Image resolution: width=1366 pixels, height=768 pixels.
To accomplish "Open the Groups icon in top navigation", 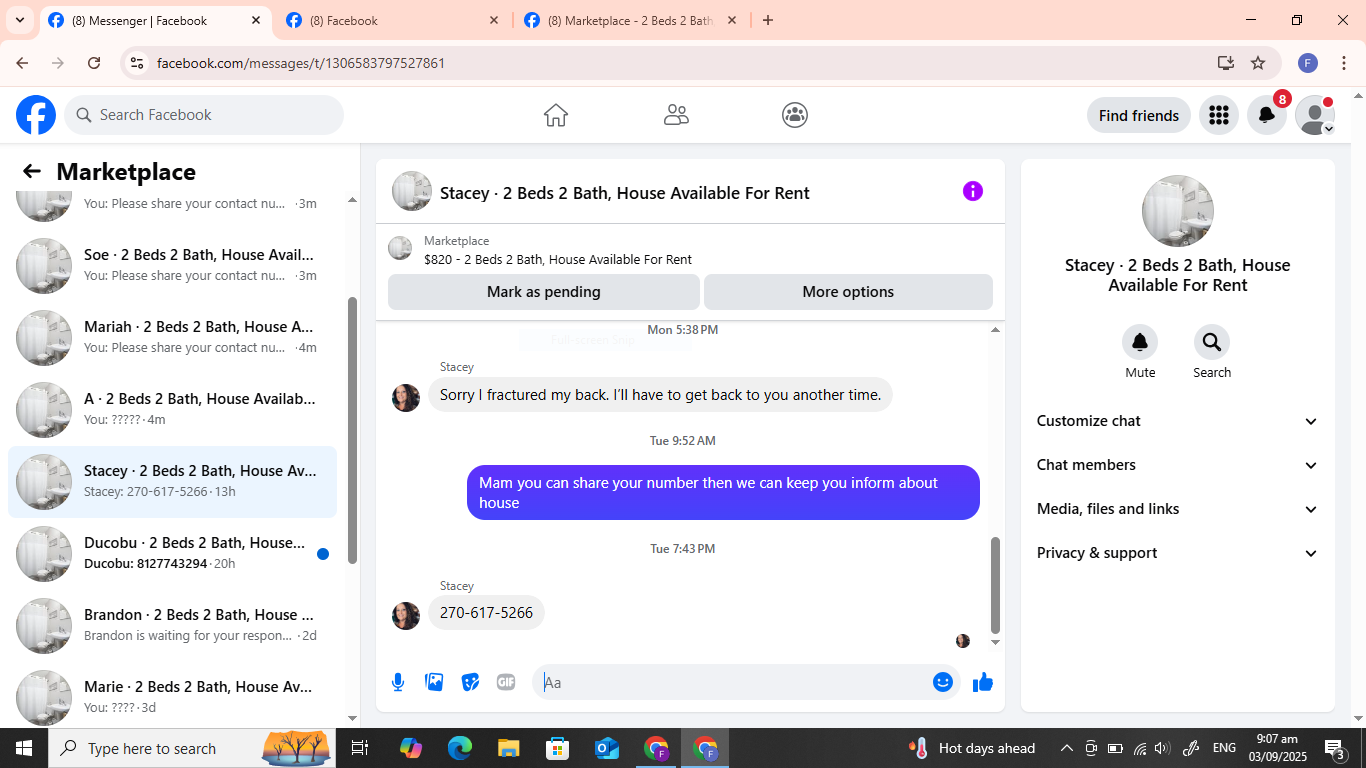I will (795, 115).
